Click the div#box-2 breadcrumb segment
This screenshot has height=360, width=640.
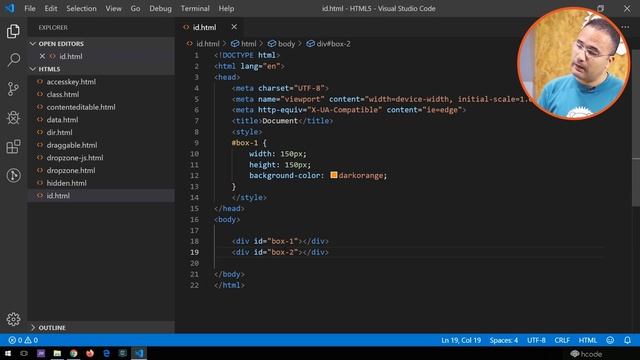pyautogui.click(x=328, y=44)
